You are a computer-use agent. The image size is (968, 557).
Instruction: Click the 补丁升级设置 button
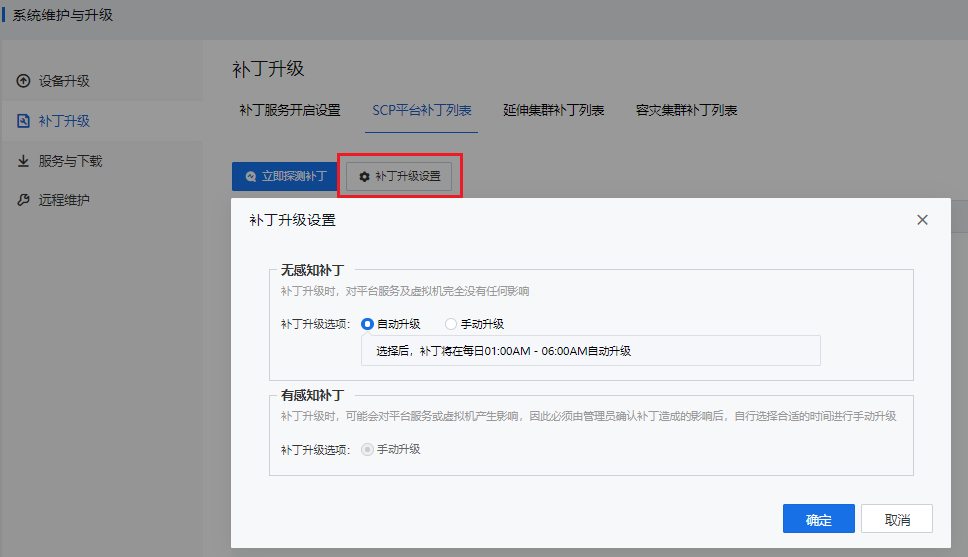coord(399,177)
